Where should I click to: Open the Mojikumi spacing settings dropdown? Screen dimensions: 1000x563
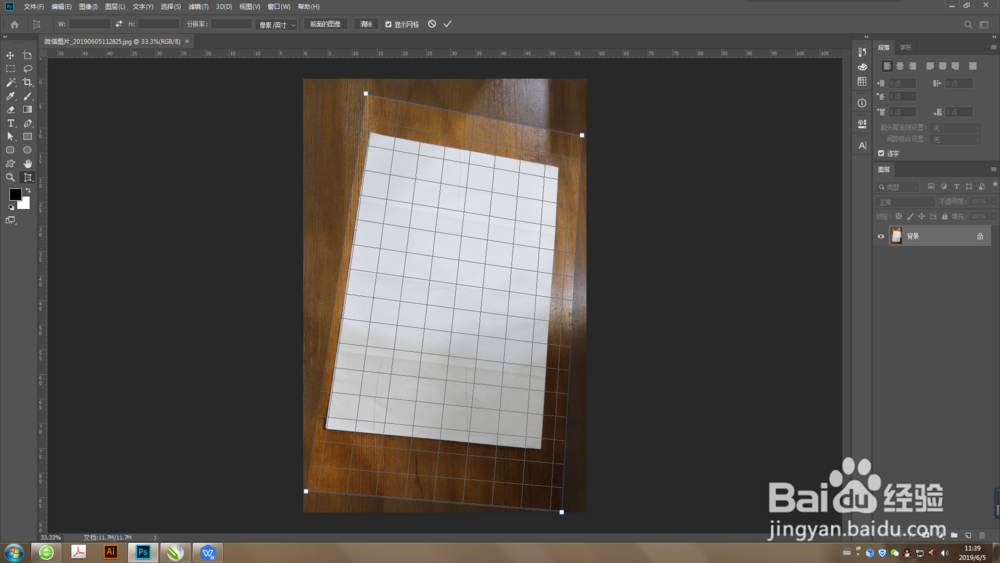[955, 140]
